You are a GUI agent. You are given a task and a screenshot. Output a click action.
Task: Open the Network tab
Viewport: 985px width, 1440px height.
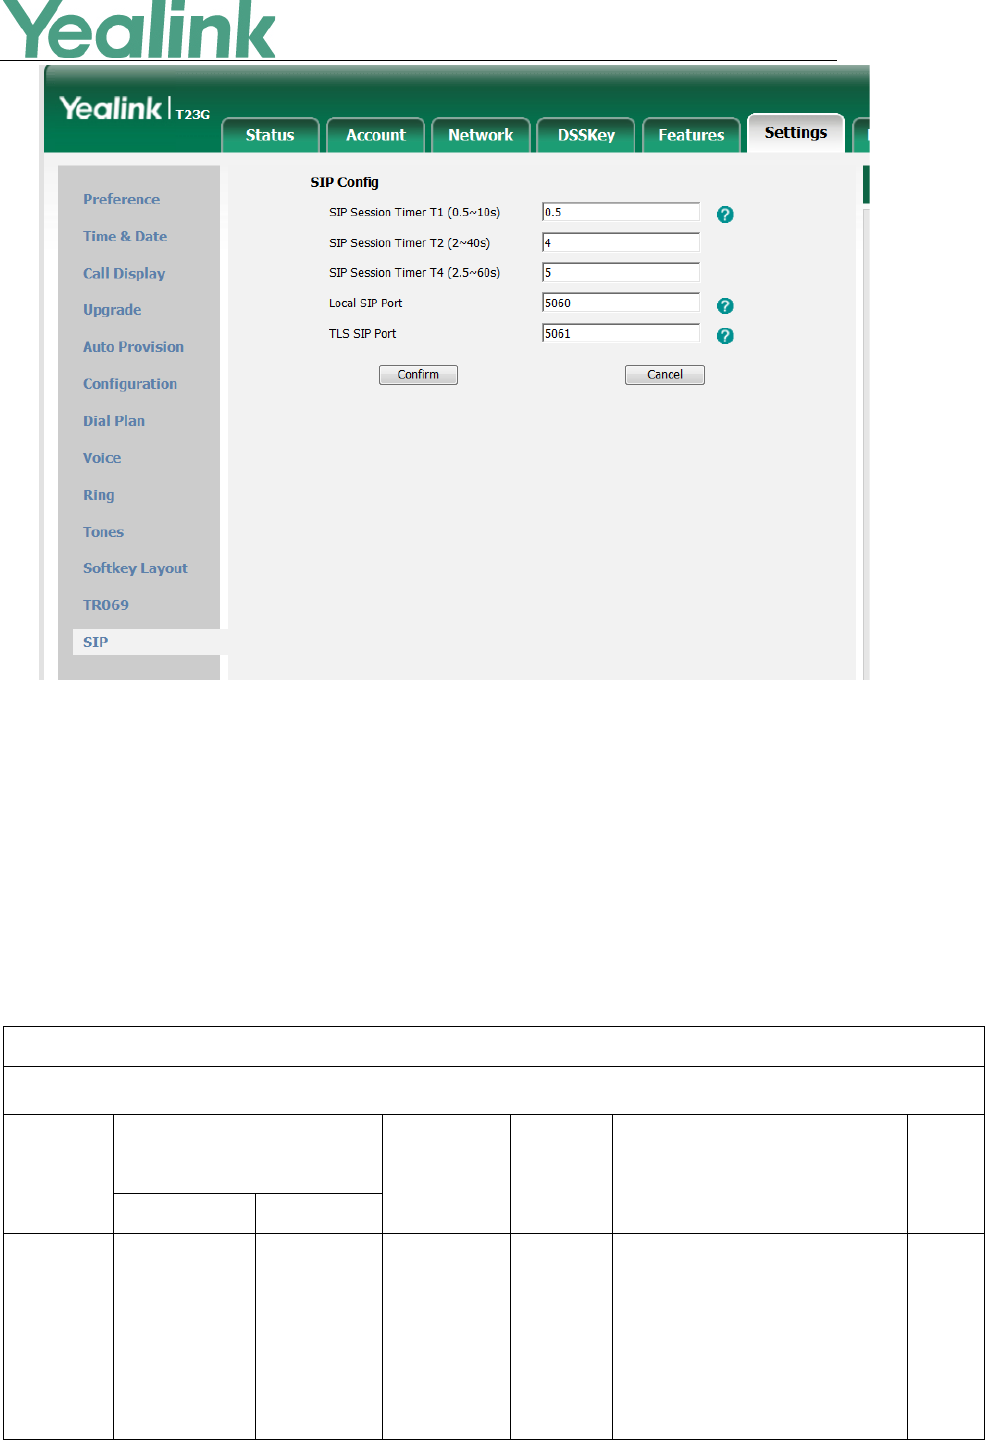click(480, 135)
